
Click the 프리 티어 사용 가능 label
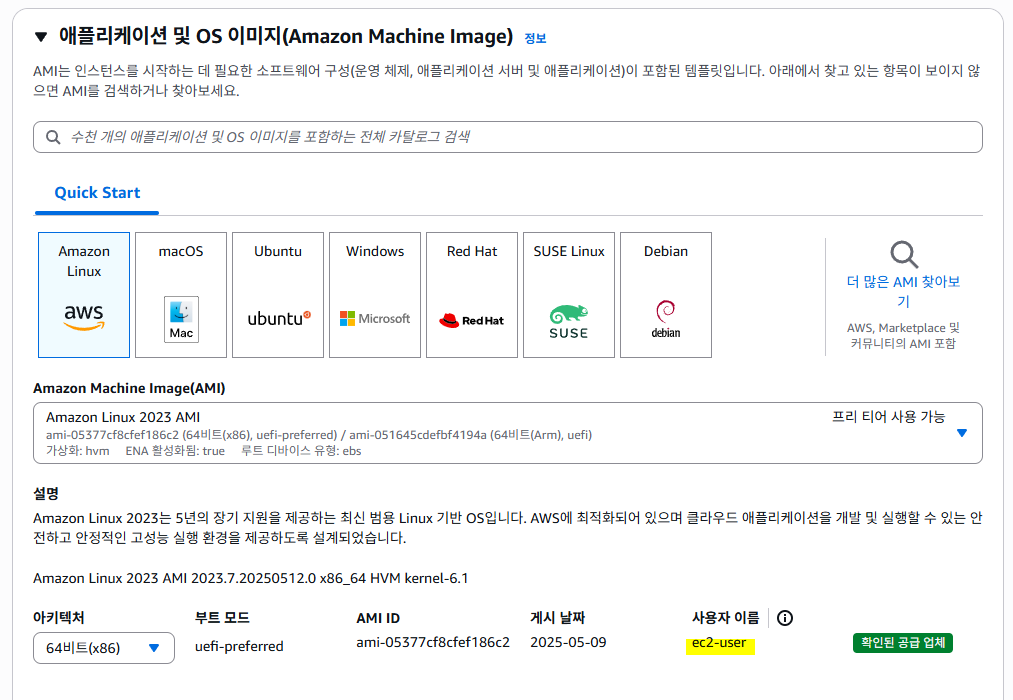tap(888, 417)
